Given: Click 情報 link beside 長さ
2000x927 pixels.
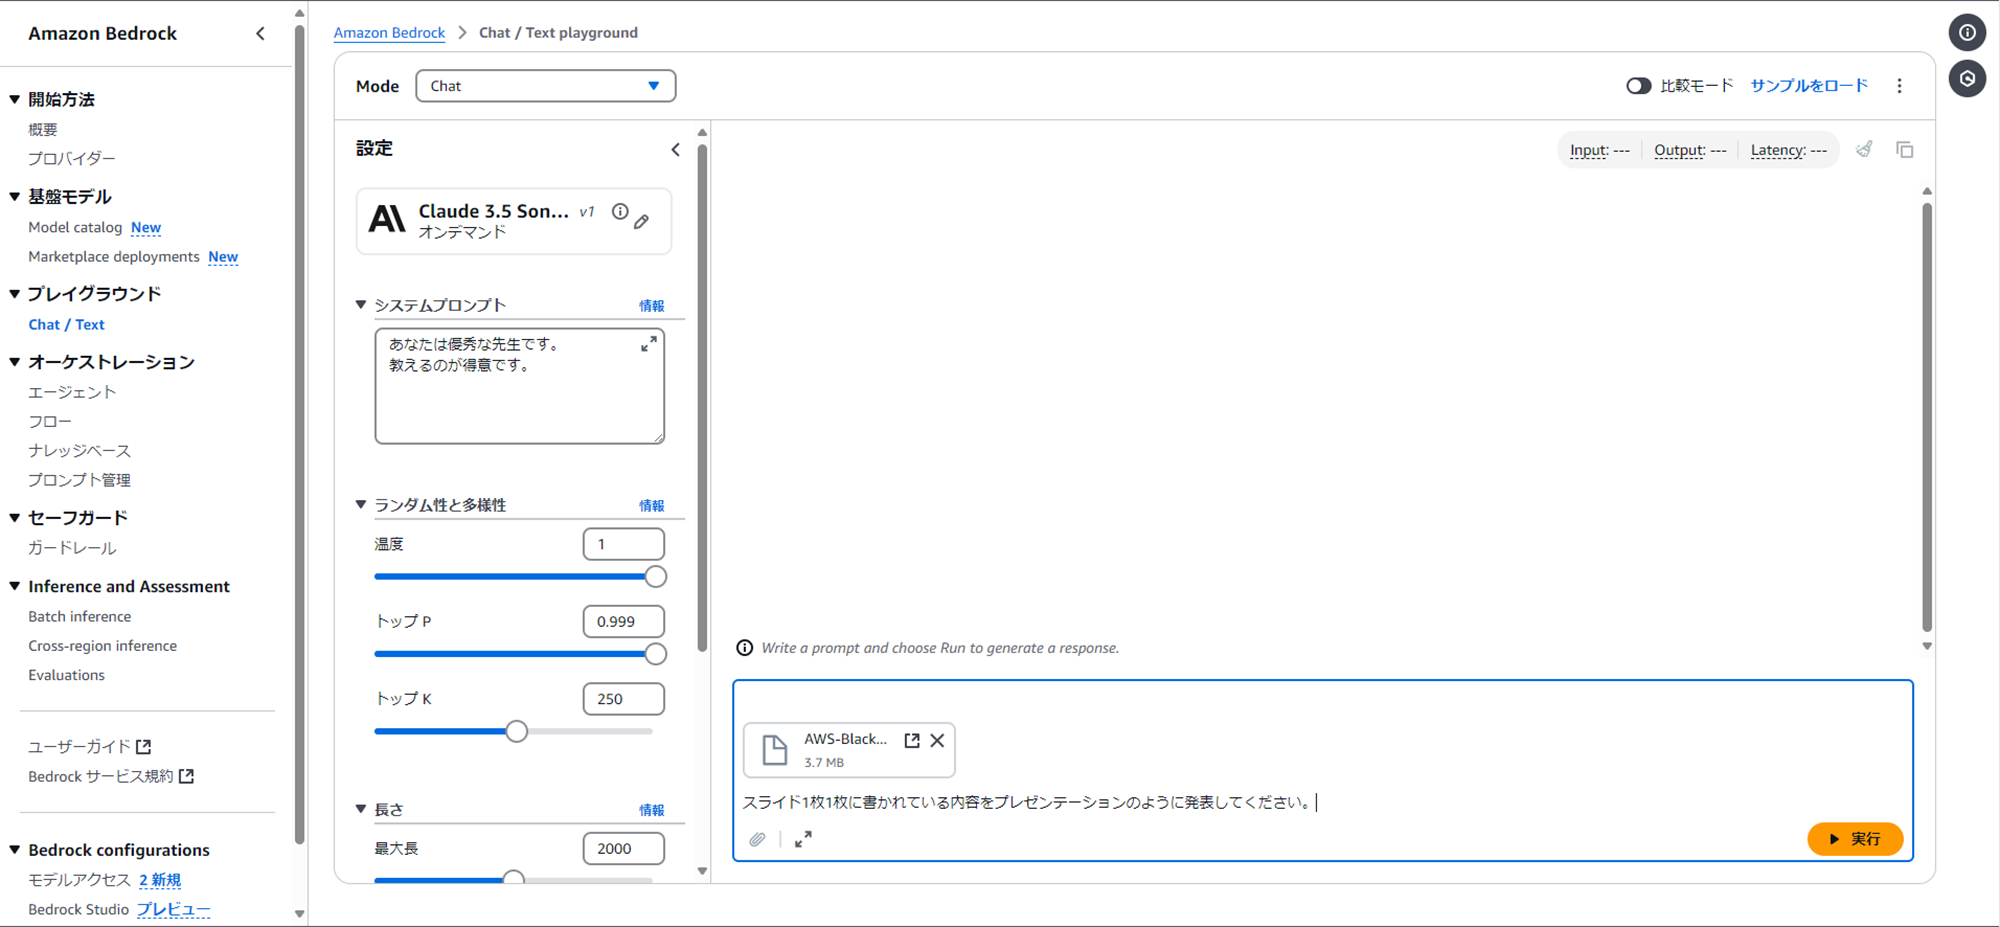Looking at the screenshot, I should click(652, 809).
